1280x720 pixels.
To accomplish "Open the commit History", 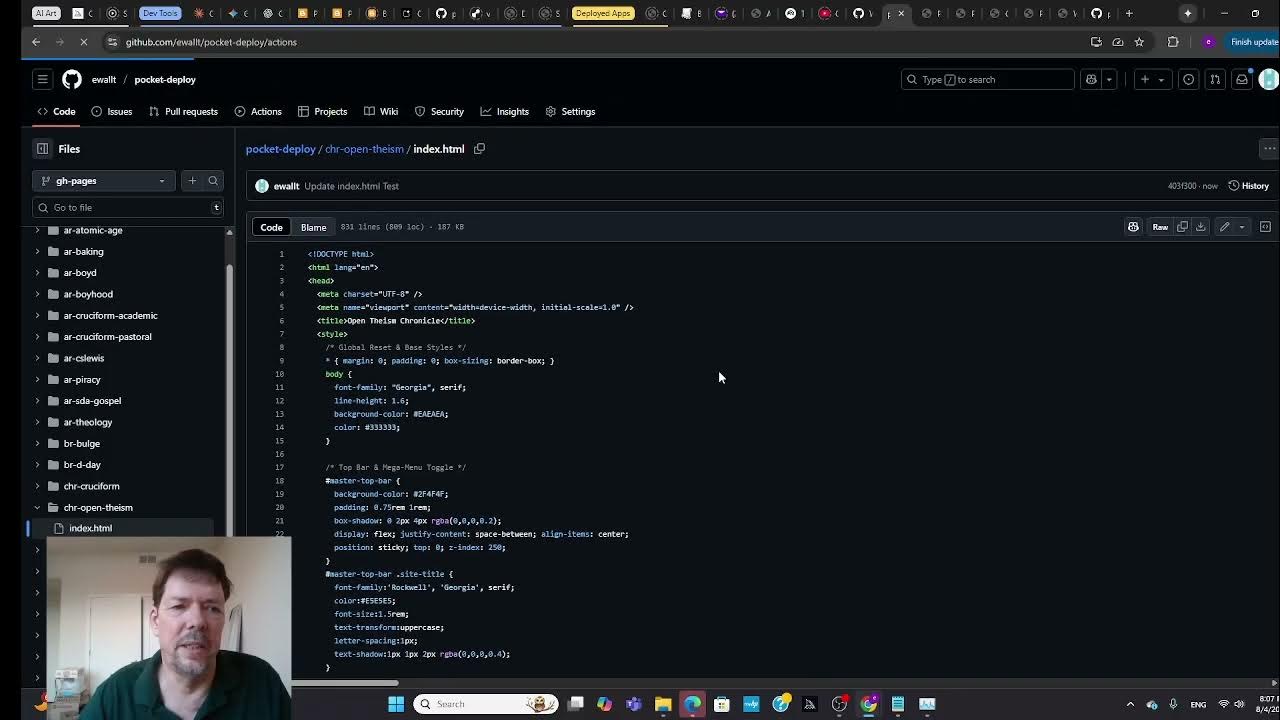I will [x=1249, y=185].
